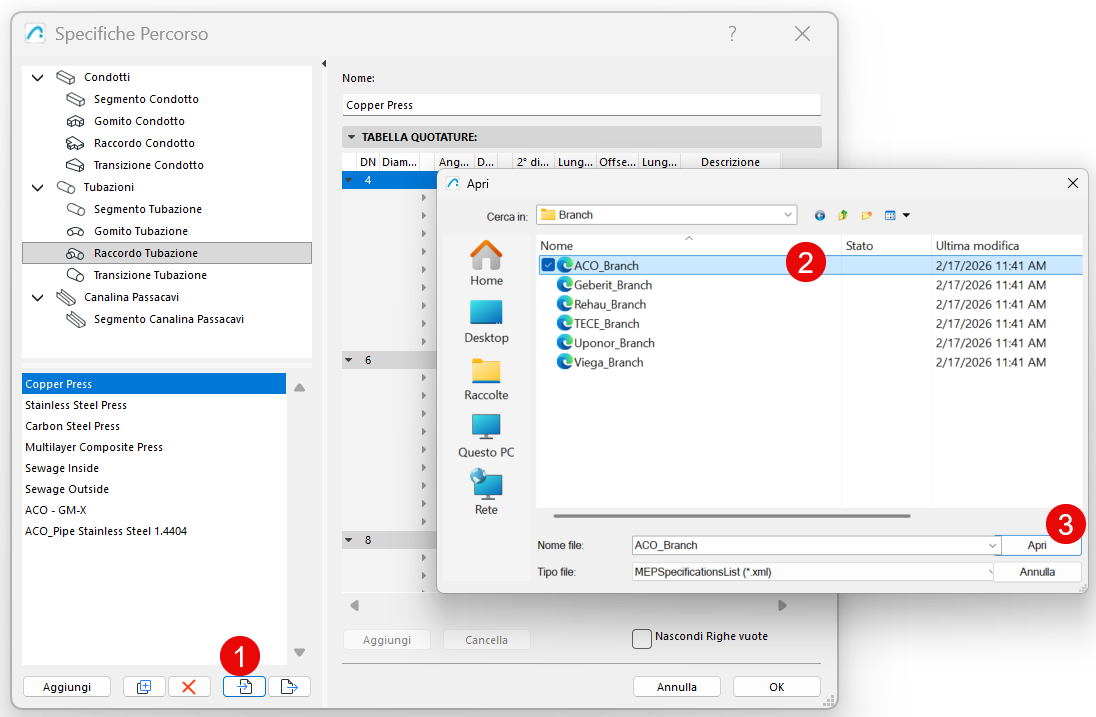Toggle Nascondi Righe vuote checkbox
Image resolution: width=1096 pixels, height=717 pixels.
(642, 639)
